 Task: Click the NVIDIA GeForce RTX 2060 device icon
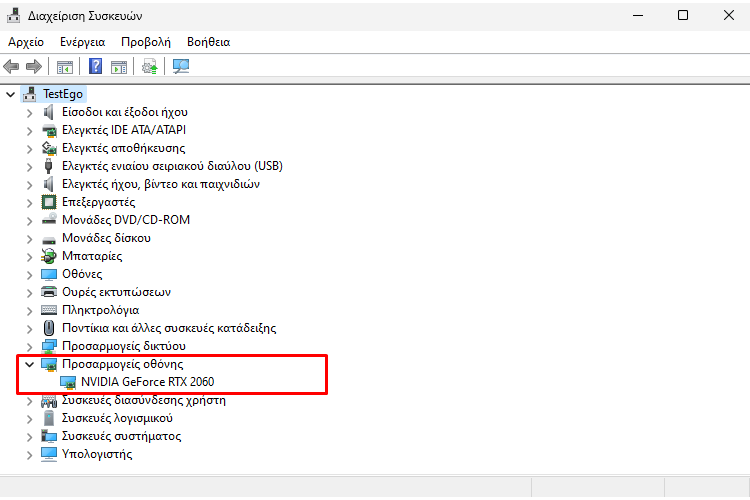68,382
